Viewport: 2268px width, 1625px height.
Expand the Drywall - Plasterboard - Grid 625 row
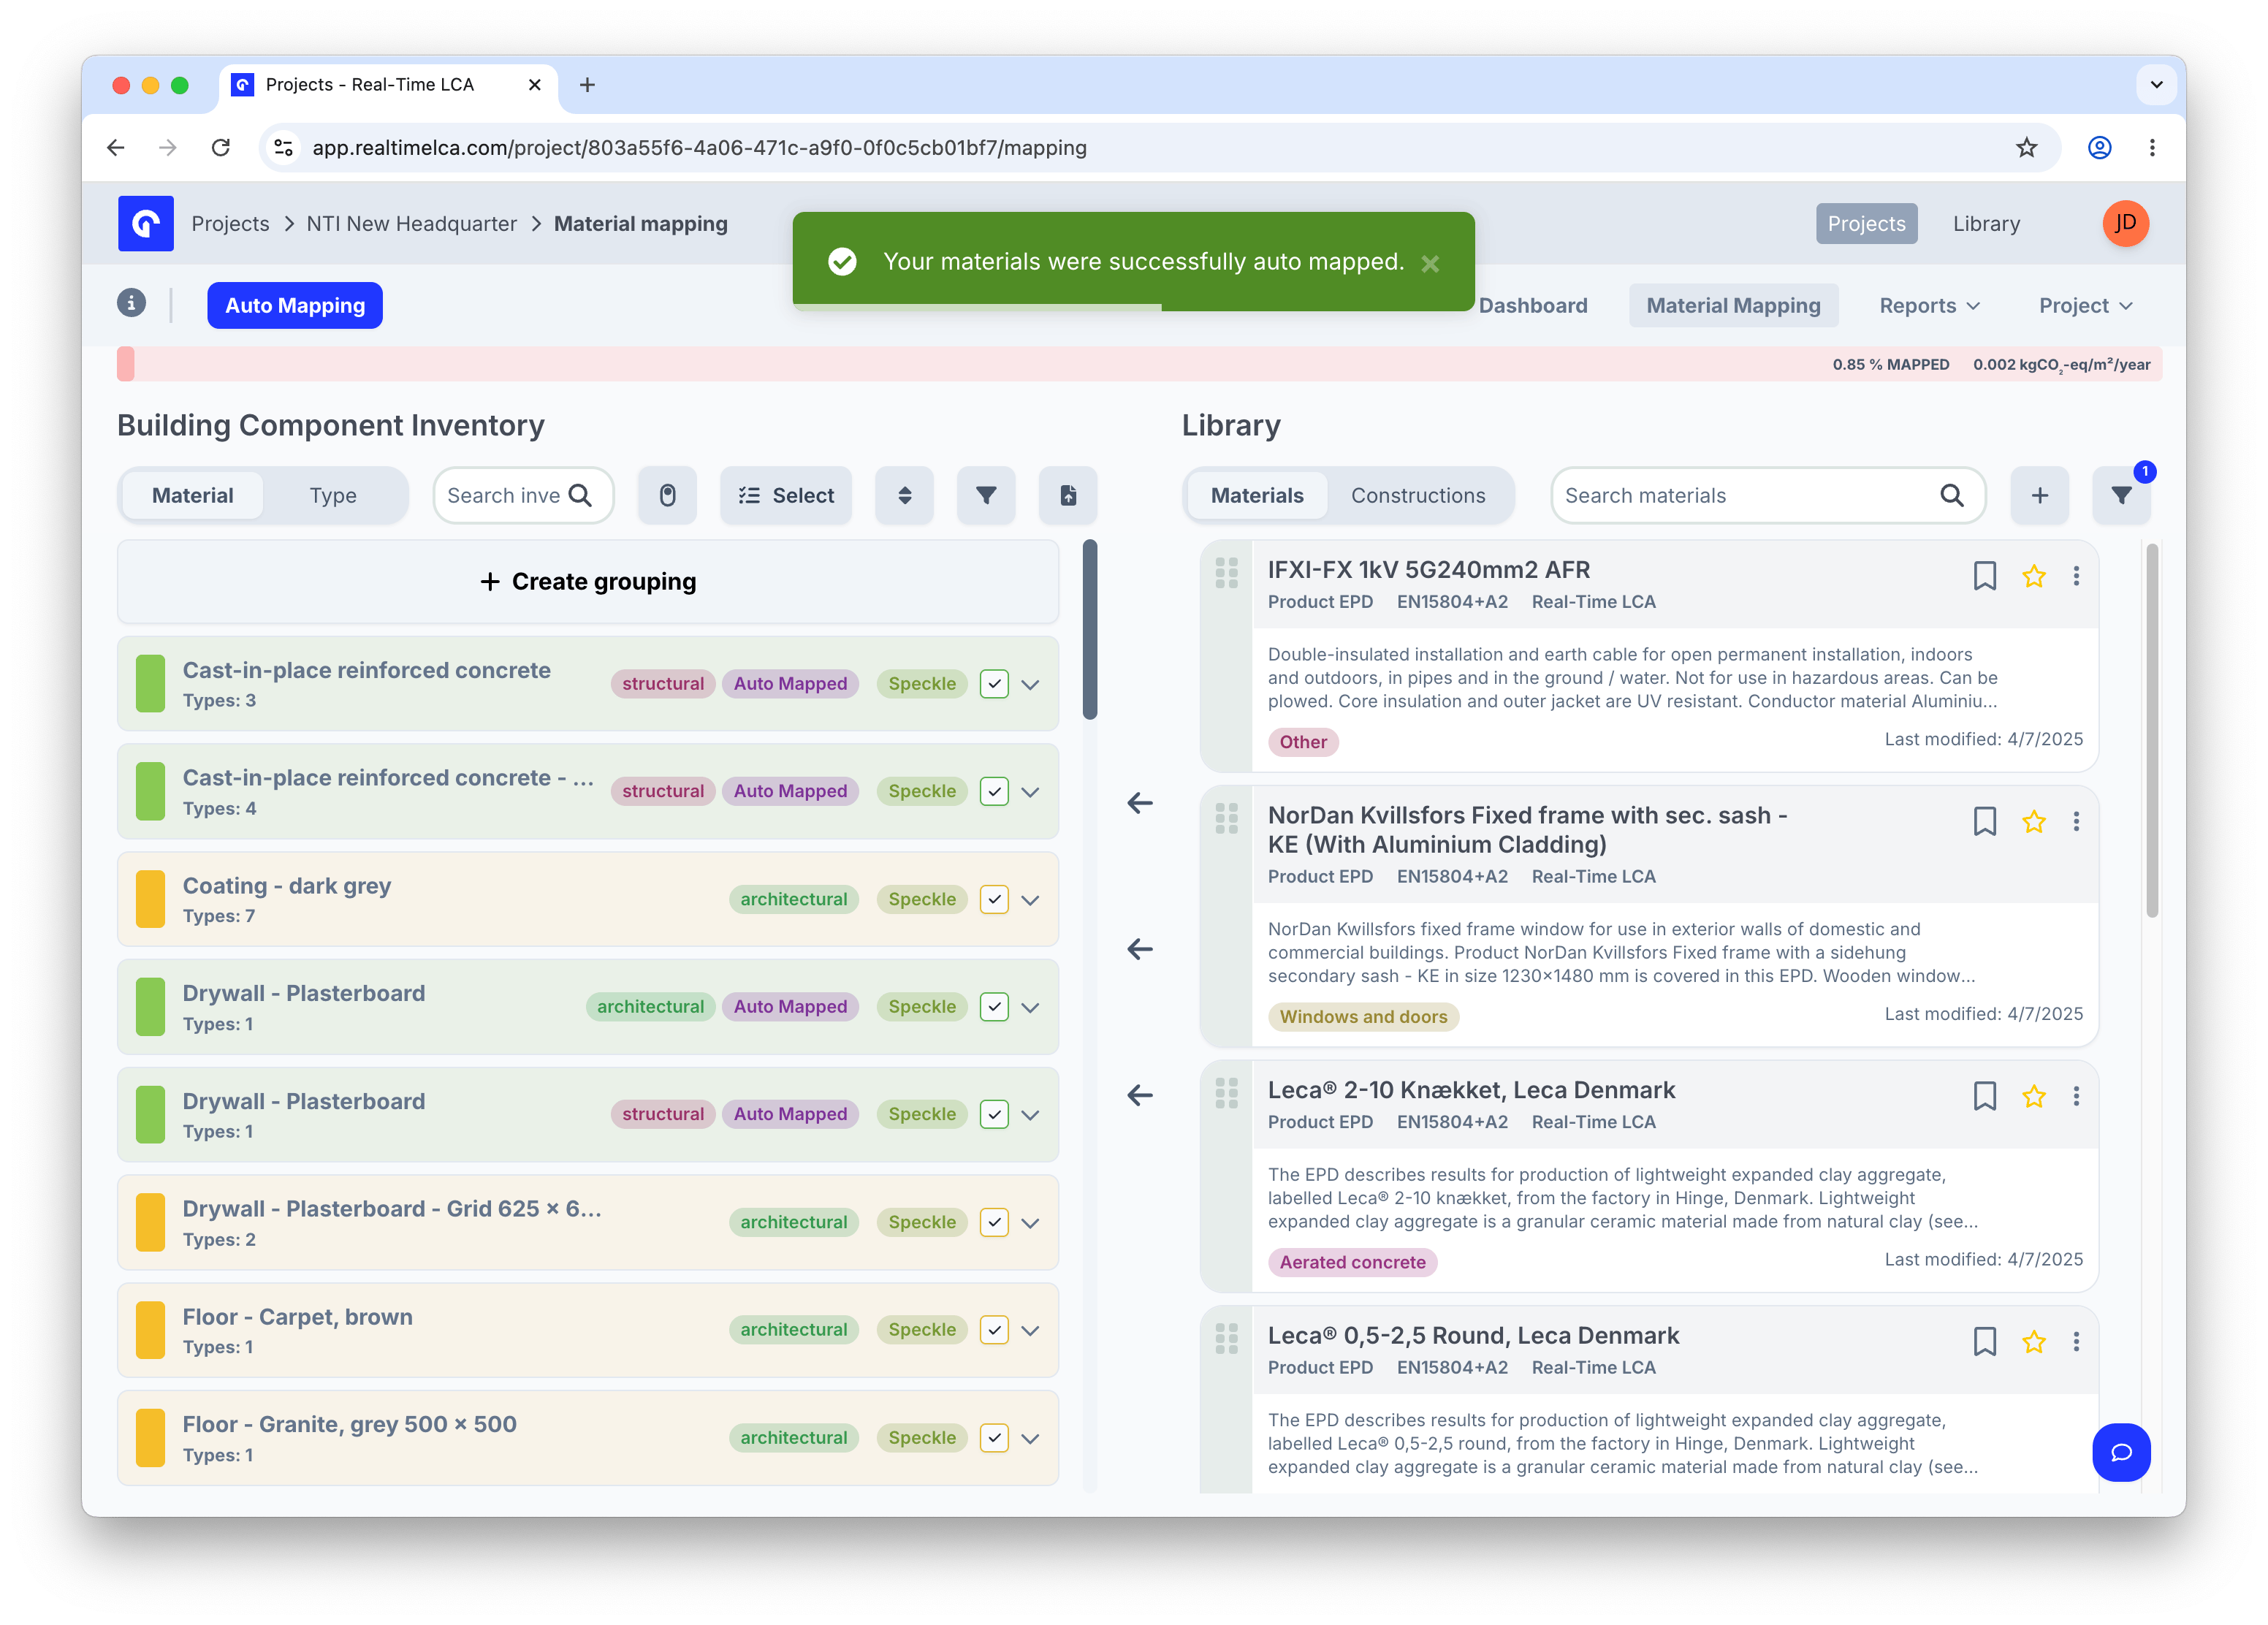click(x=1030, y=1223)
